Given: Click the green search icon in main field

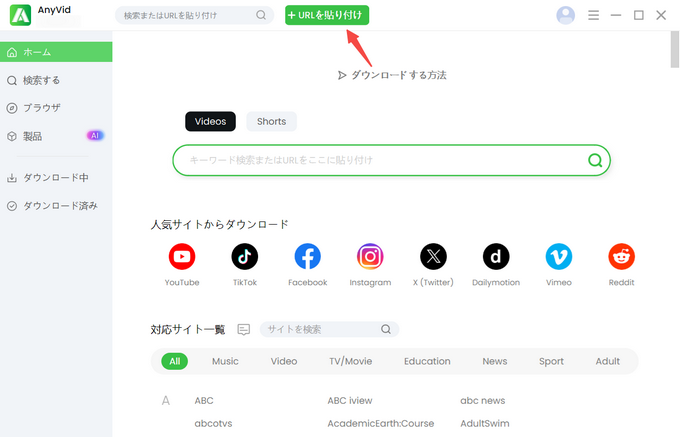Looking at the screenshot, I should pos(595,160).
